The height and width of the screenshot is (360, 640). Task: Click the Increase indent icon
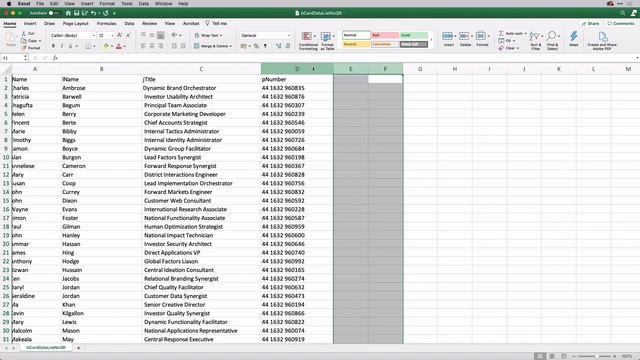(x=183, y=46)
